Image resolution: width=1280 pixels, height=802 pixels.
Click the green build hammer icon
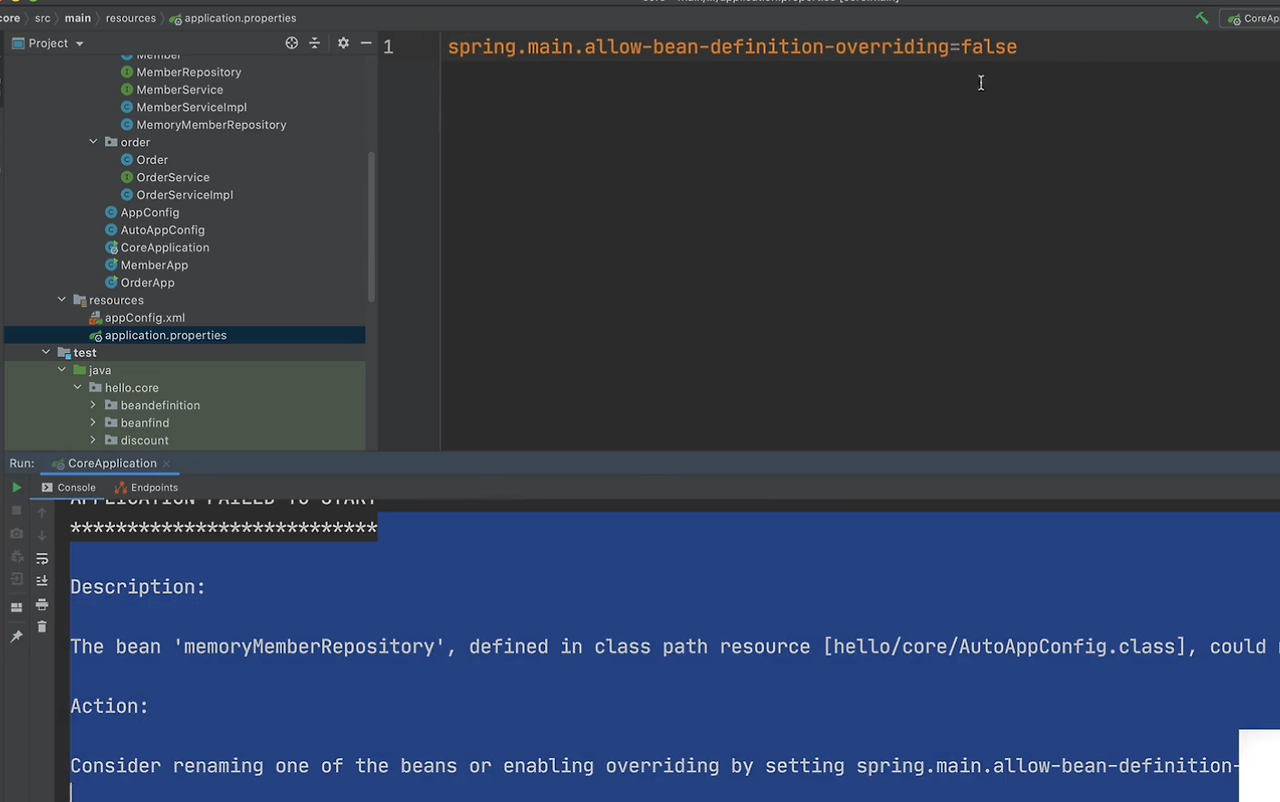coord(1202,18)
